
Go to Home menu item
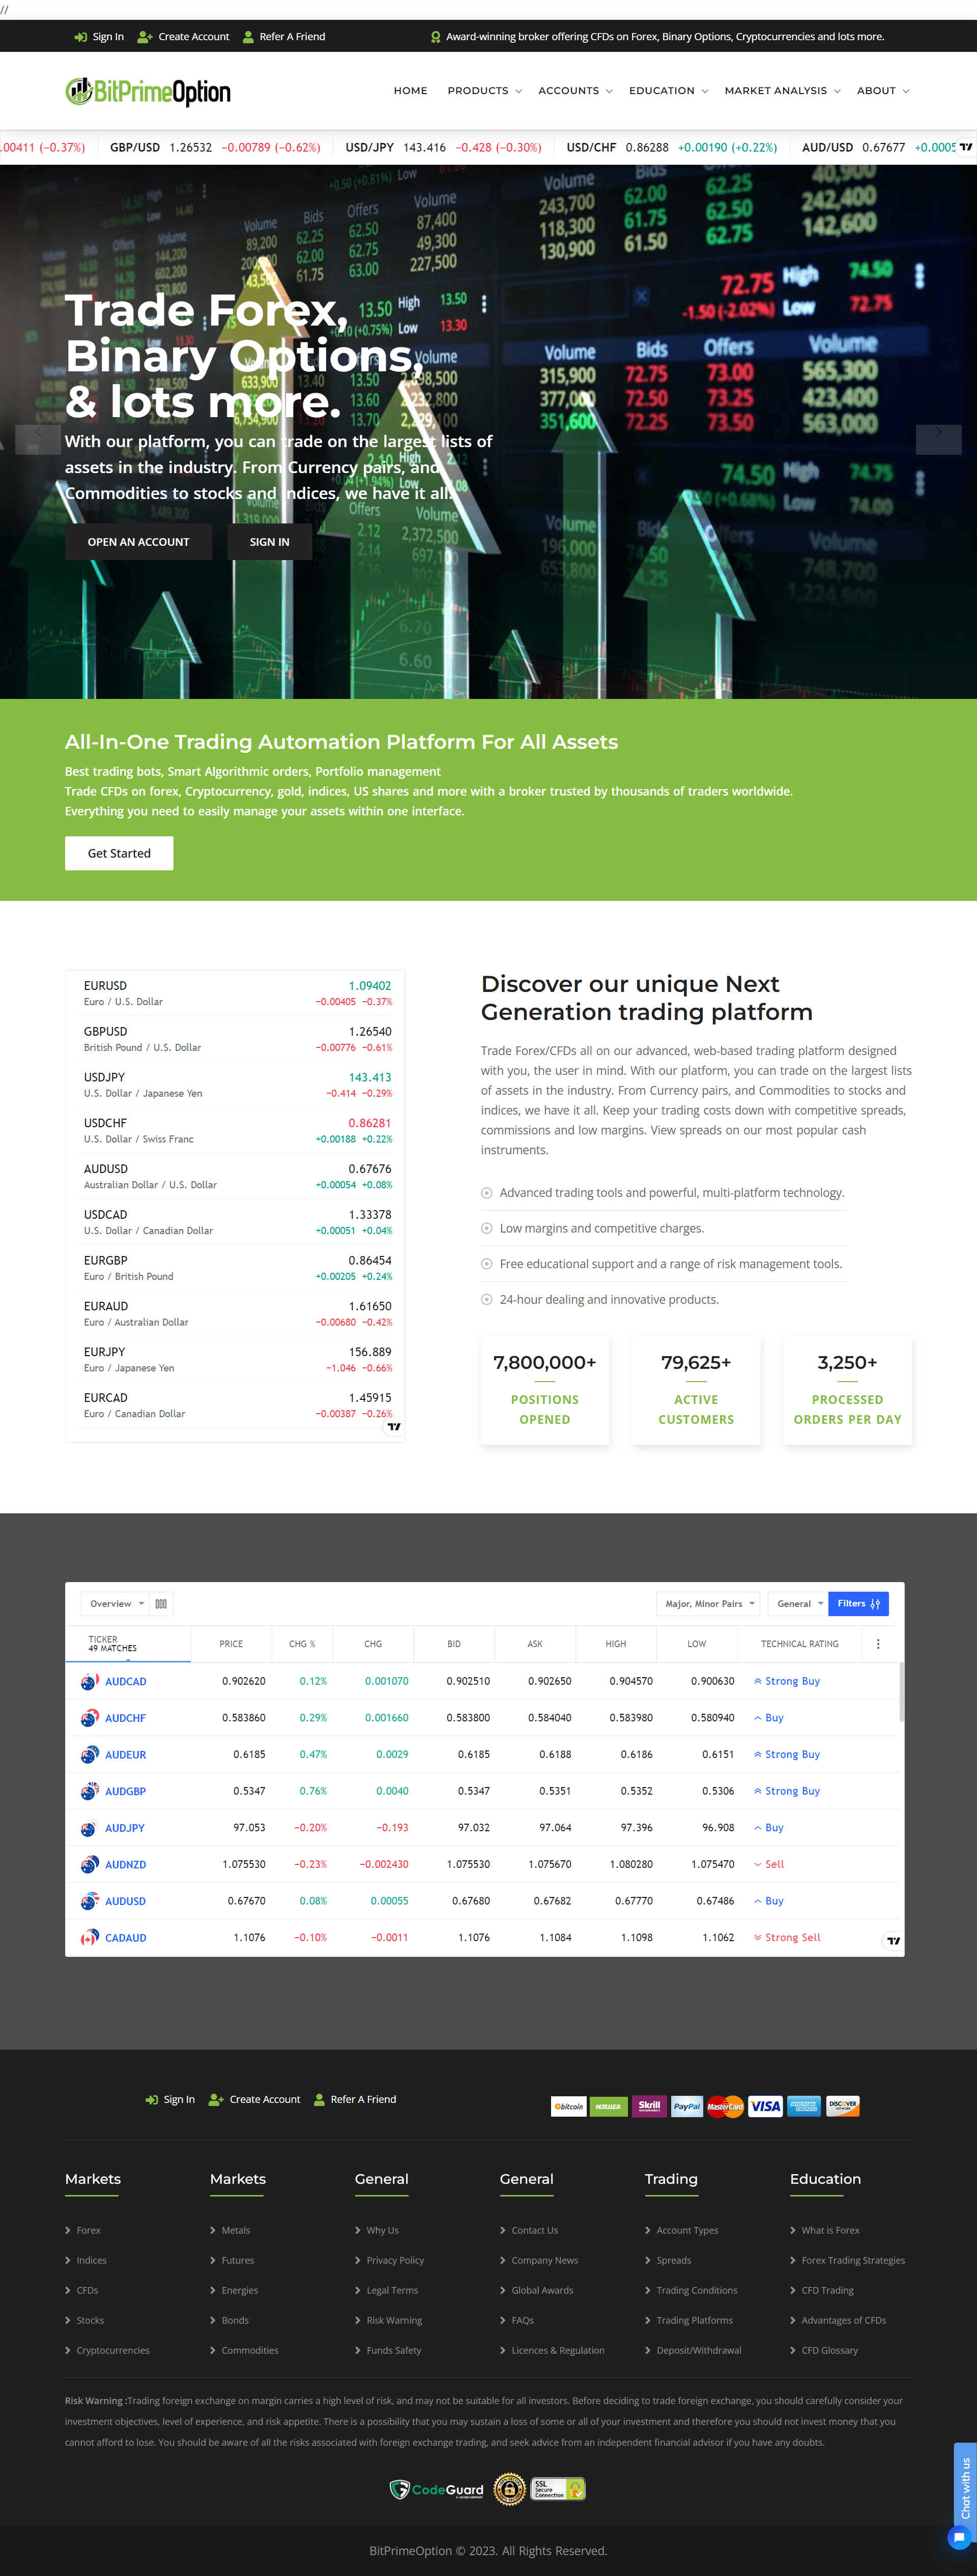point(410,91)
